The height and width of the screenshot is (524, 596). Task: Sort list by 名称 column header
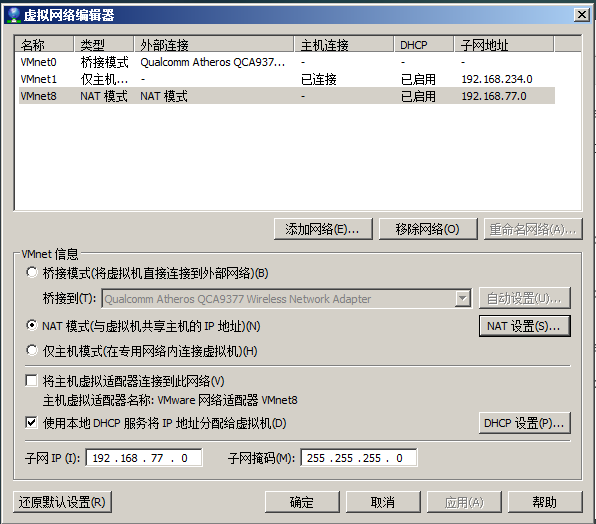click(x=44, y=45)
